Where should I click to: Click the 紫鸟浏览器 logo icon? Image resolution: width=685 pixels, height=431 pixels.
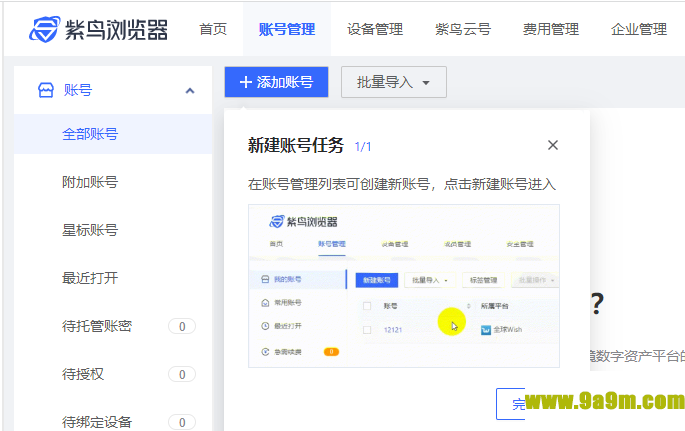(x=45, y=29)
